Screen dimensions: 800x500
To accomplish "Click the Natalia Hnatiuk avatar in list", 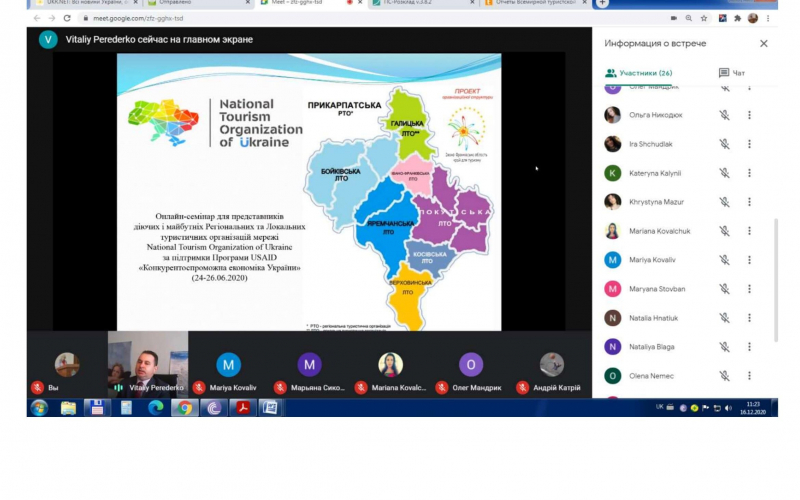I will [x=612, y=318].
